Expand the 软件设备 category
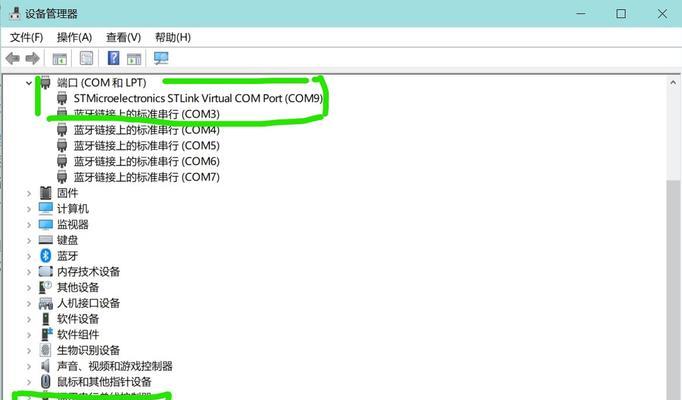 pyautogui.click(x=29, y=319)
